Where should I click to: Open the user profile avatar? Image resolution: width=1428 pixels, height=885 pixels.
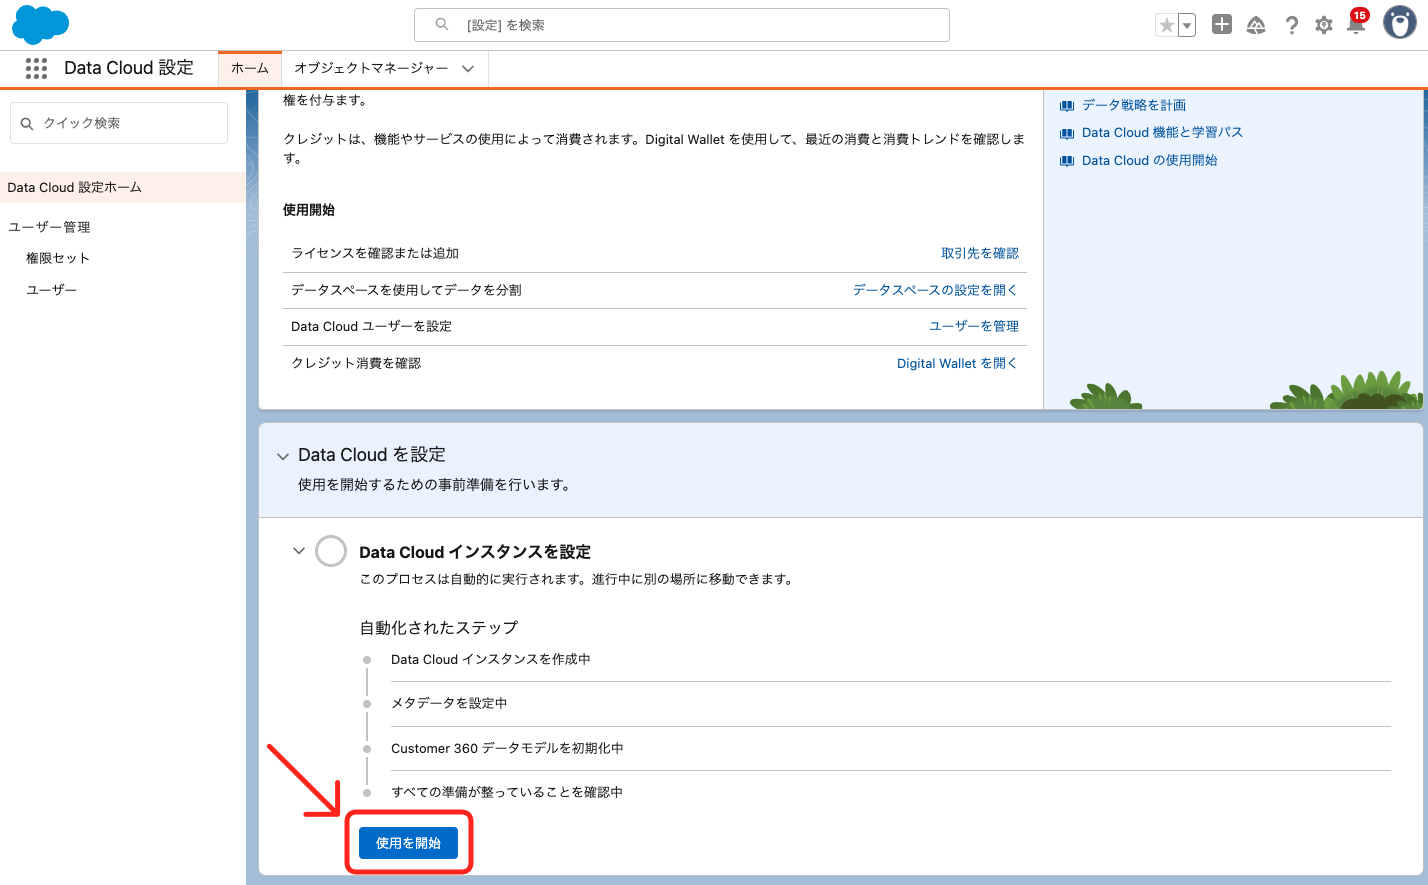(1399, 23)
